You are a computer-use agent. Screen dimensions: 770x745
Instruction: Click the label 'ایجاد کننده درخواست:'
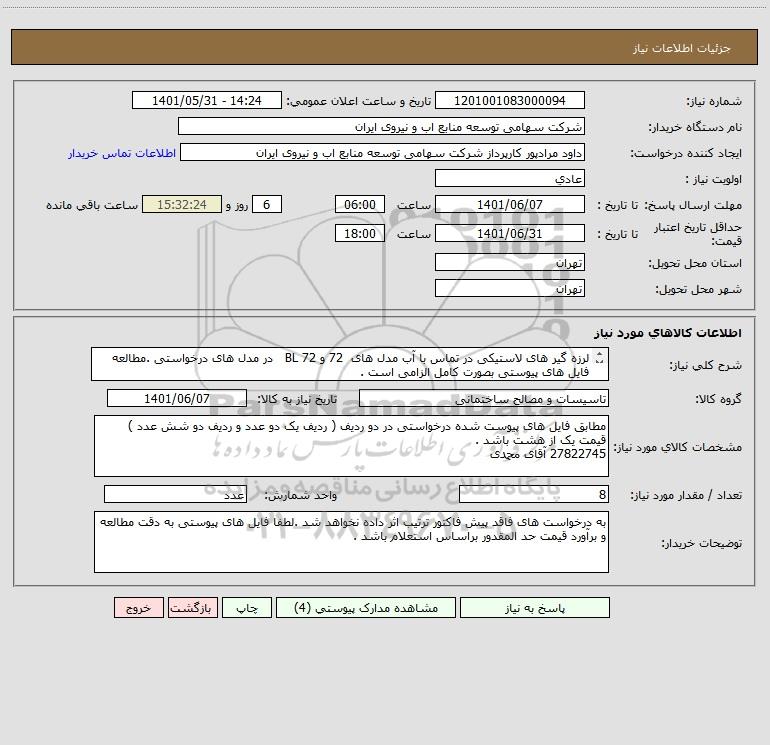tap(686, 154)
